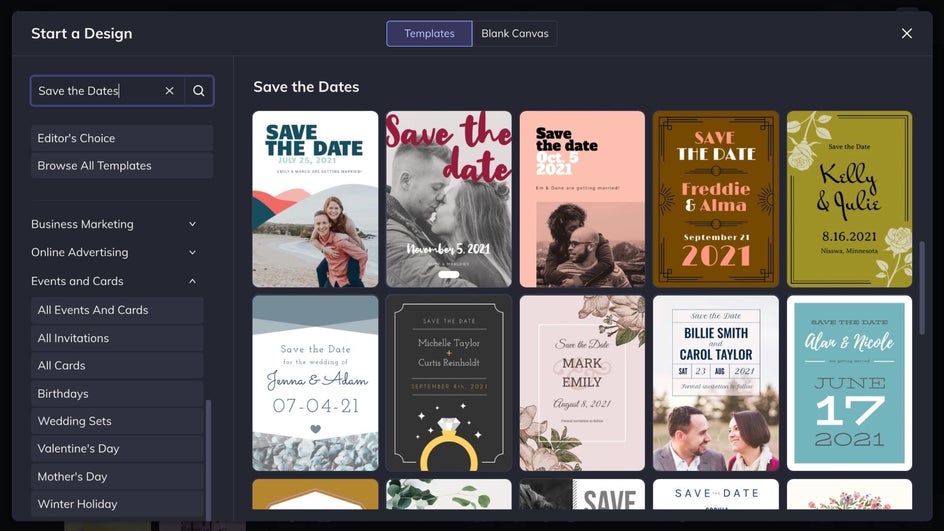The height and width of the screenshot is (531, 944).
Task: Close the Start a Design dialog
Action: (x=907, y=33)
